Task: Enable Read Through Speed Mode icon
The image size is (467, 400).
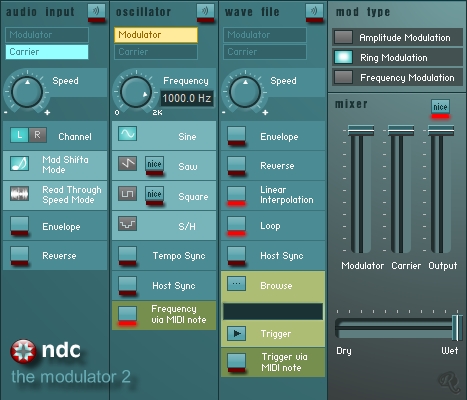Action: (x=19, y=194)
